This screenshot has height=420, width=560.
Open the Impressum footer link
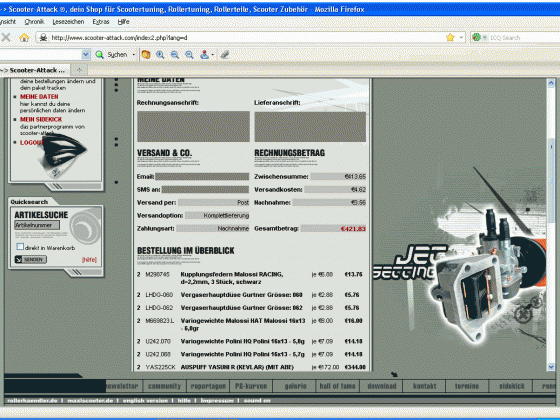click(x=217, y=401)
